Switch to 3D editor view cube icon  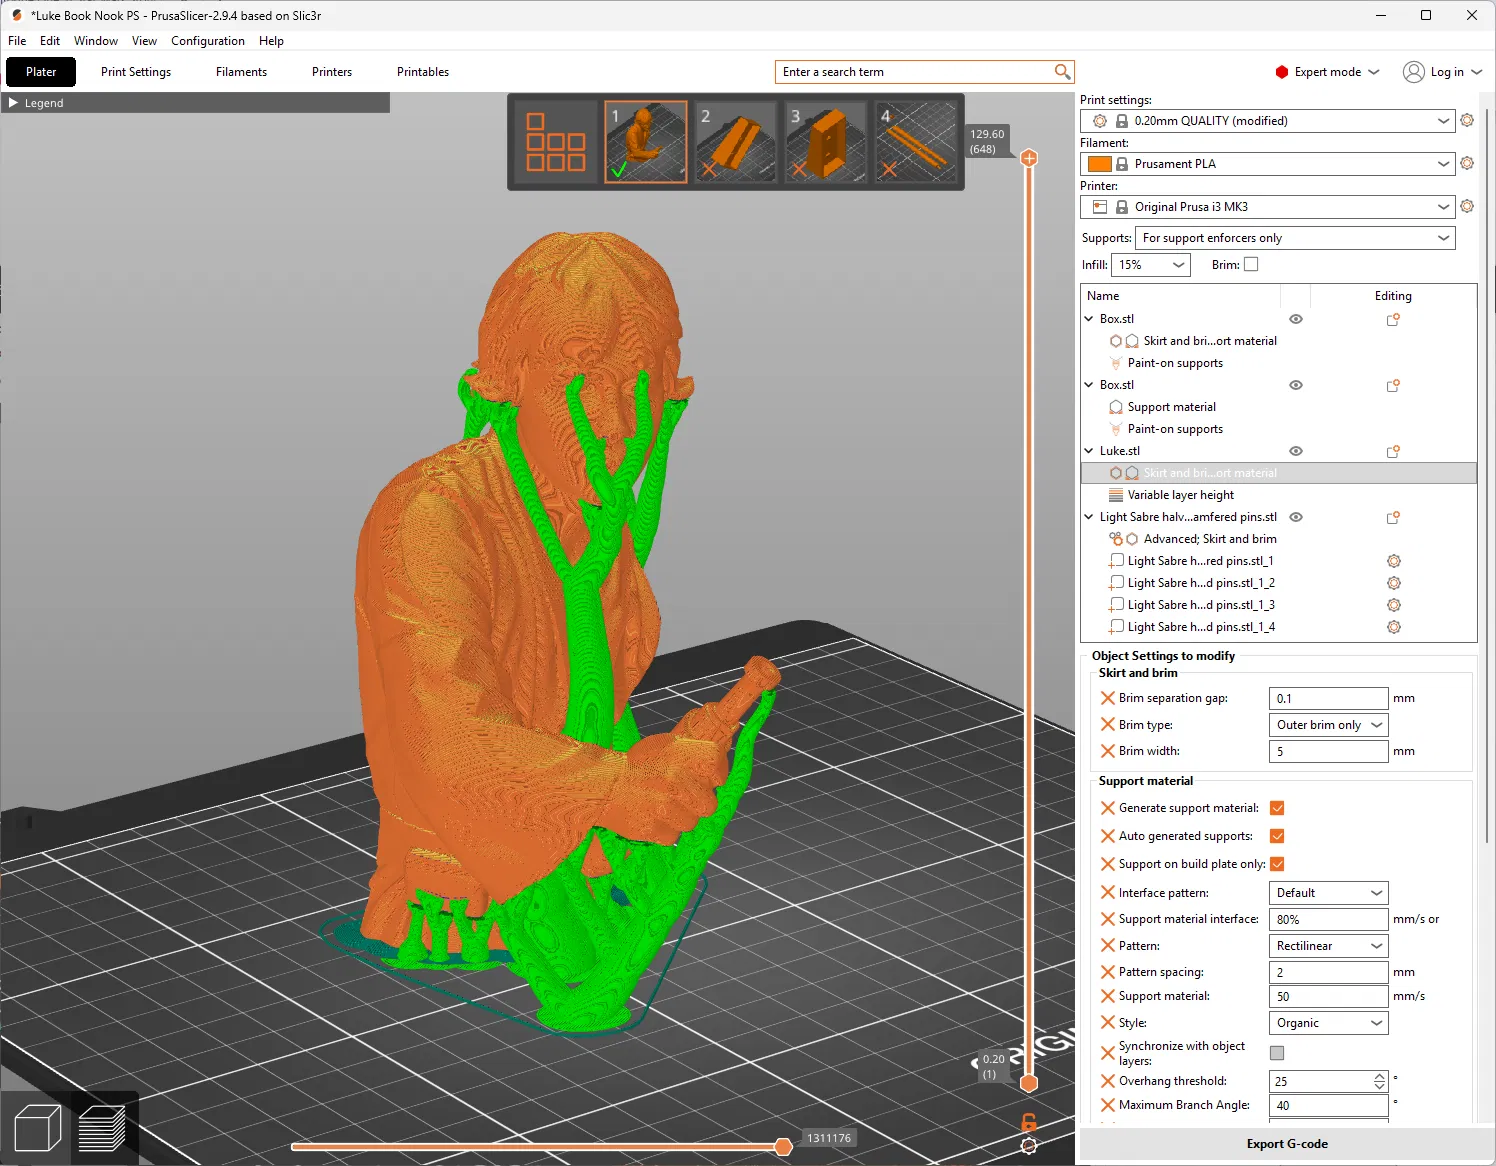(38, 1129)
